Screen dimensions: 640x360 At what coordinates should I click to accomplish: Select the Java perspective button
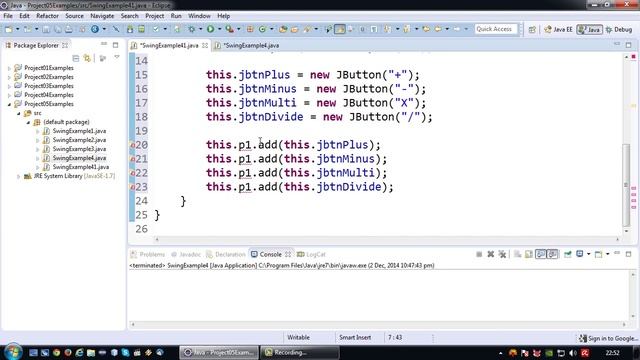589,29
